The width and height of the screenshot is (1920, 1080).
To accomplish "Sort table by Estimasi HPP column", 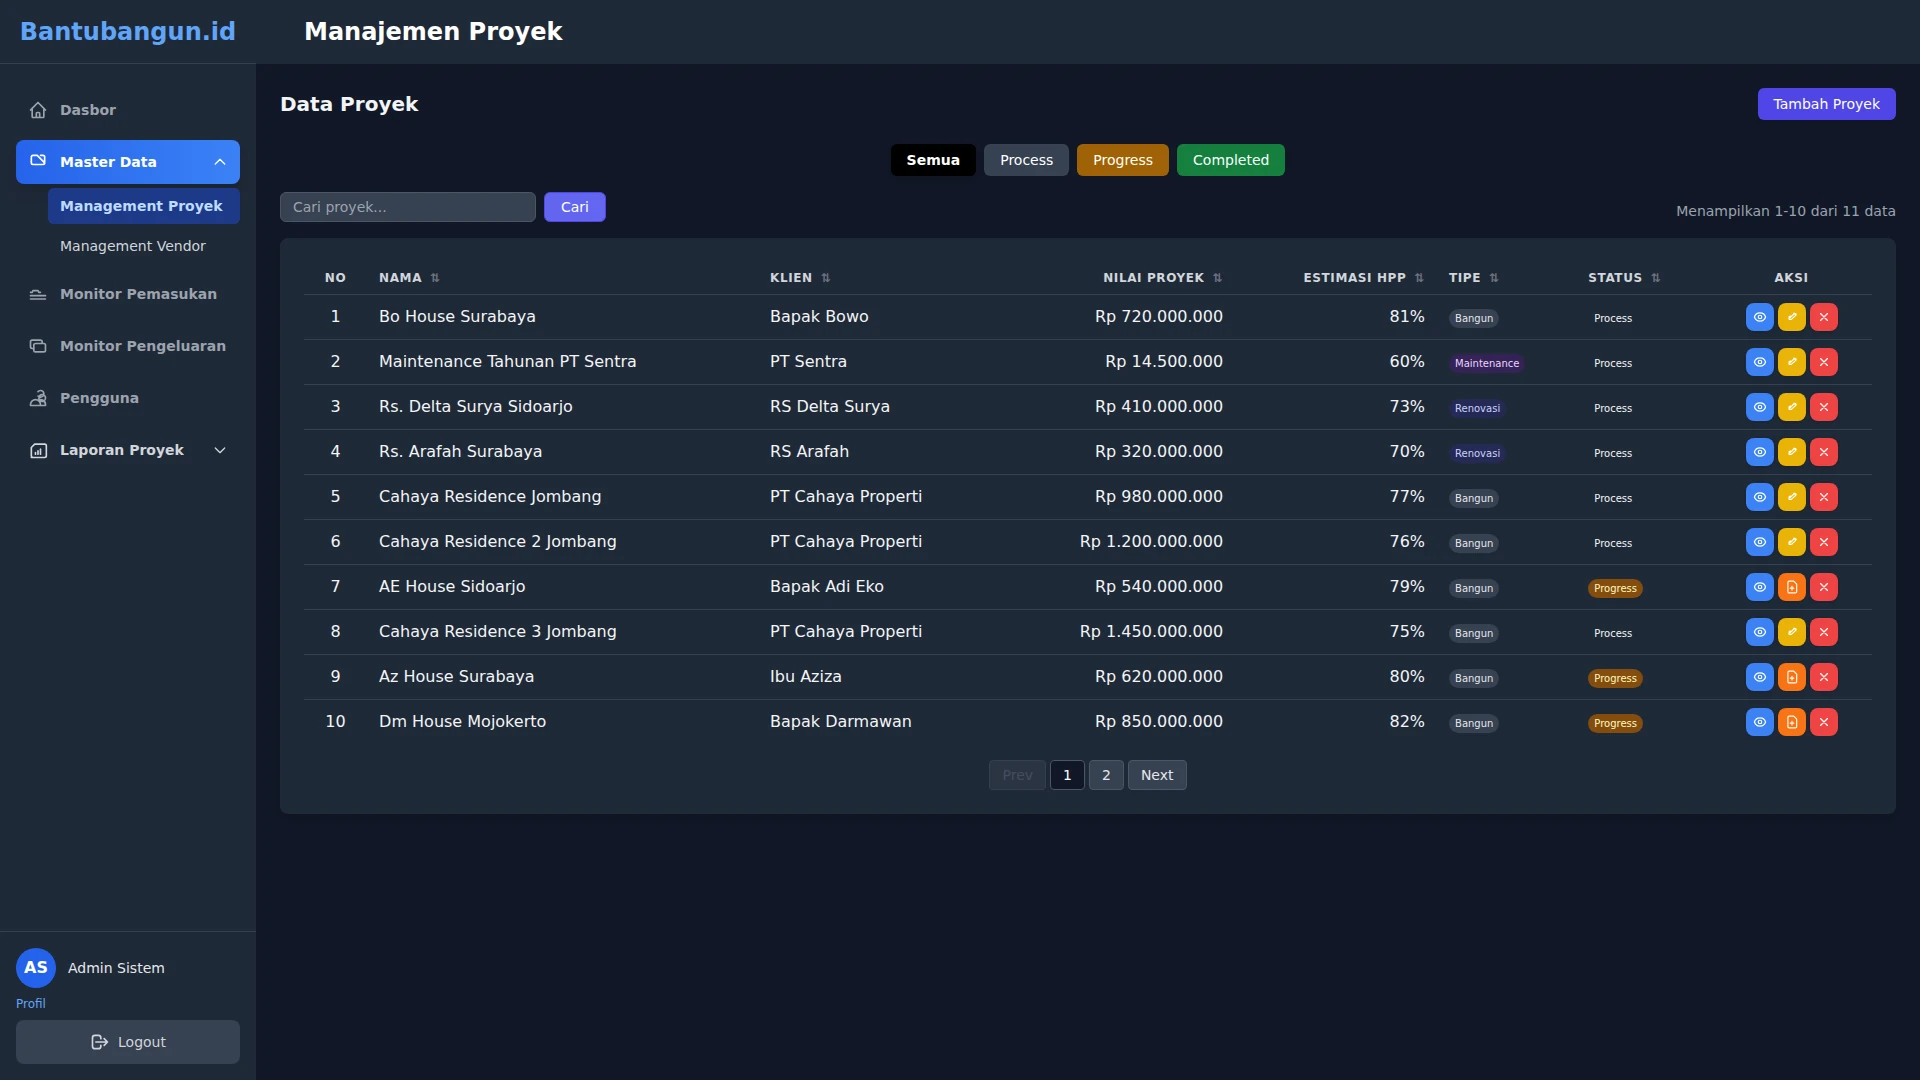I will click(x=1363, y=278).
